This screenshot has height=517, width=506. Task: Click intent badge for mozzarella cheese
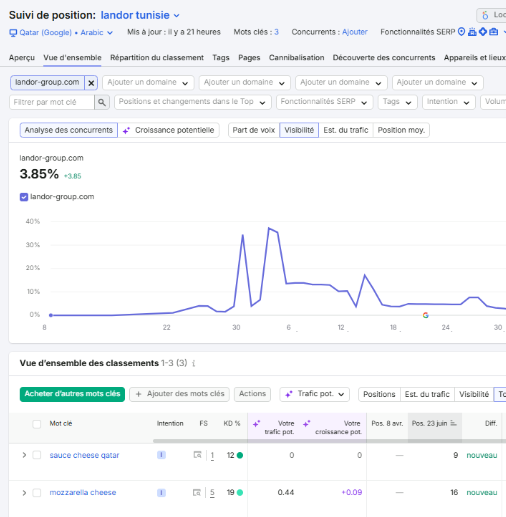click(161, 493)
